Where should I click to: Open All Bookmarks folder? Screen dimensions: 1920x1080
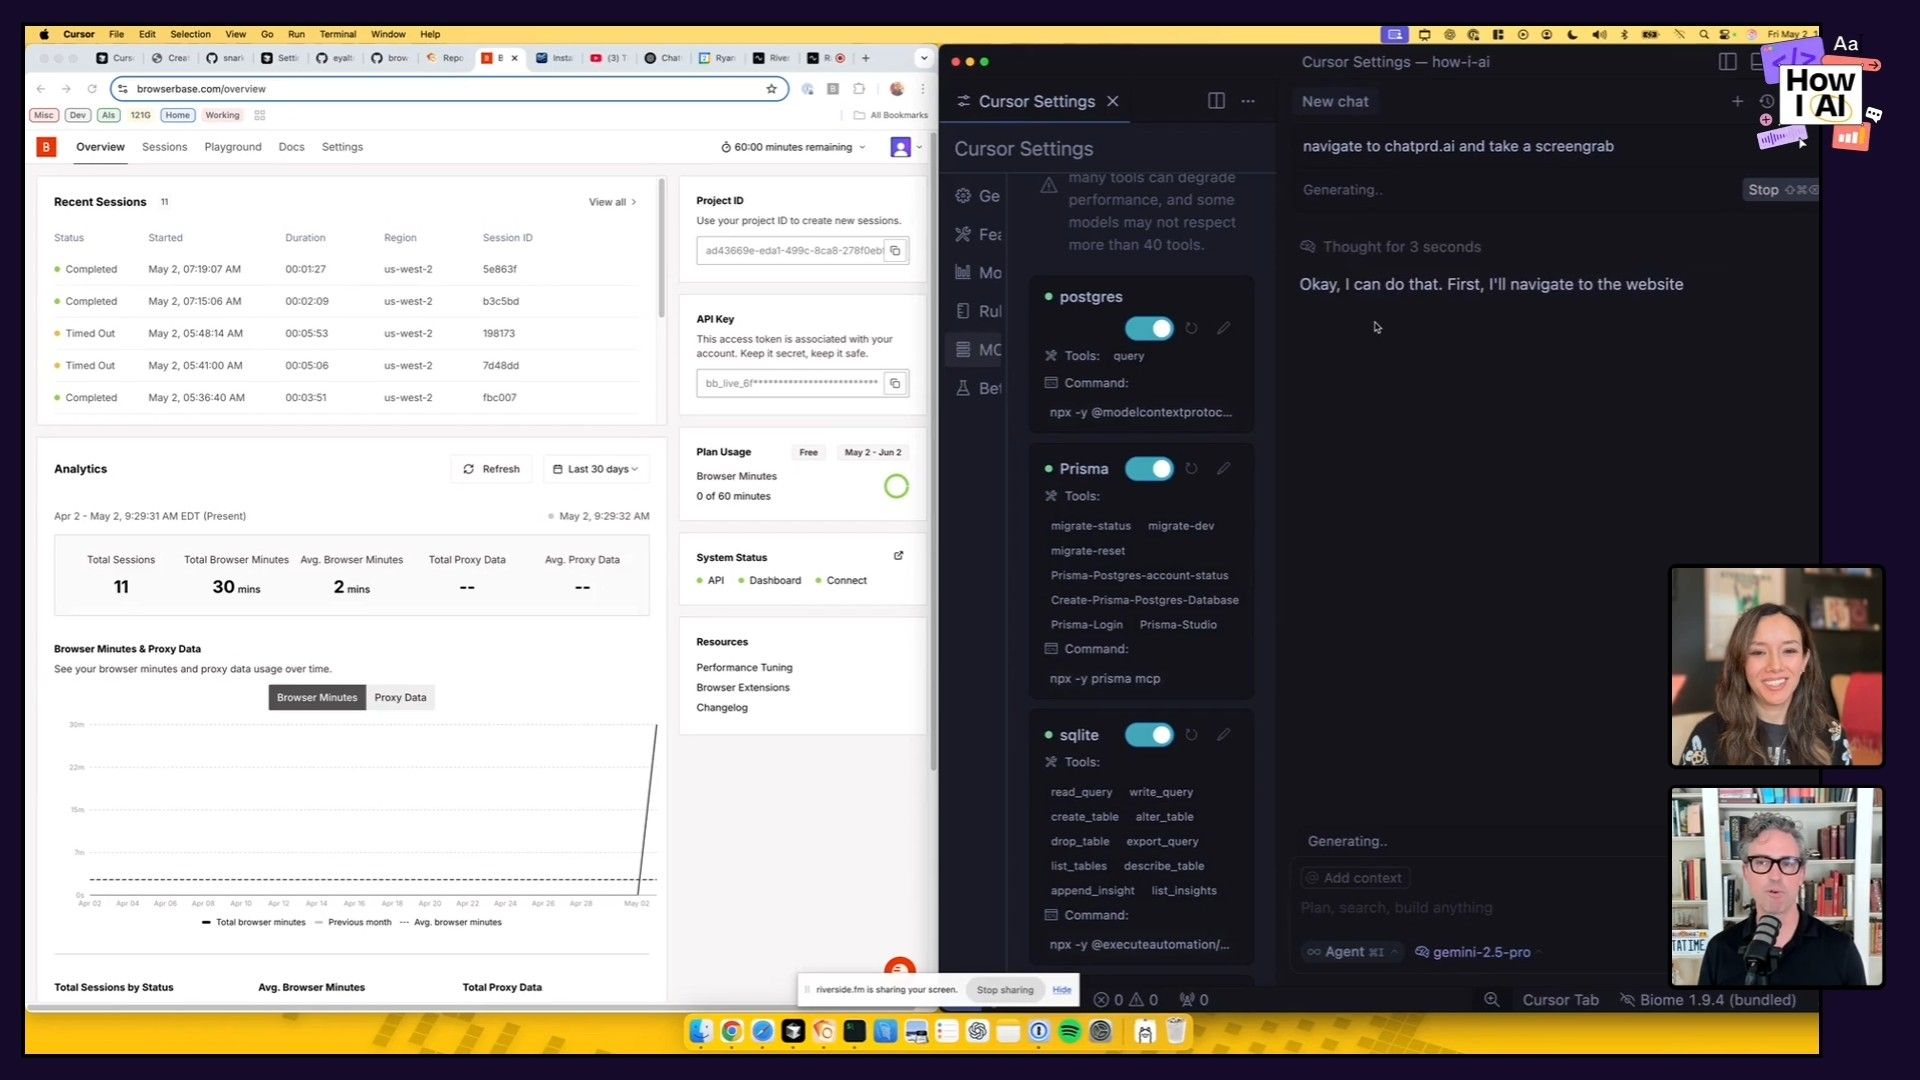(890, 115)
